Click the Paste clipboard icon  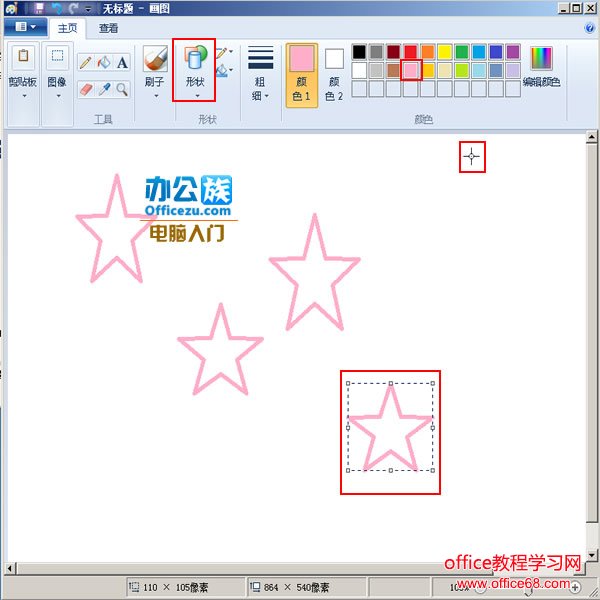(23, 57)
